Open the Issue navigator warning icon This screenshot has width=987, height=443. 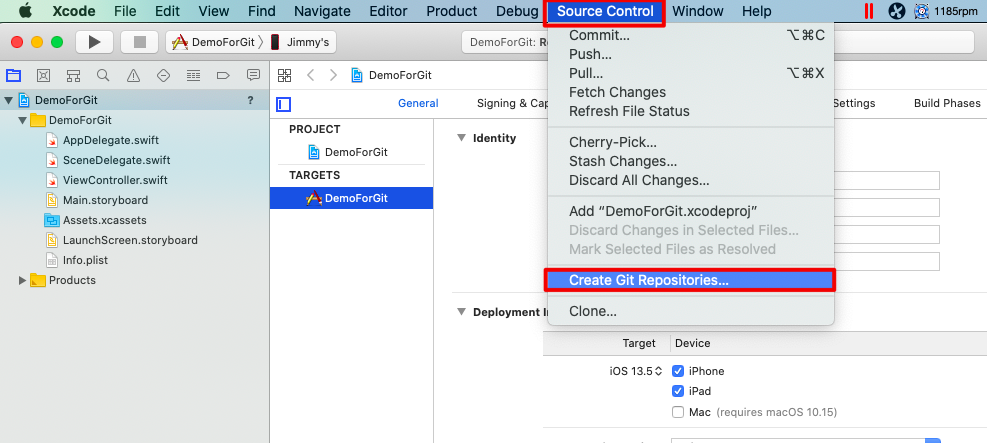(x=133, y=76)
